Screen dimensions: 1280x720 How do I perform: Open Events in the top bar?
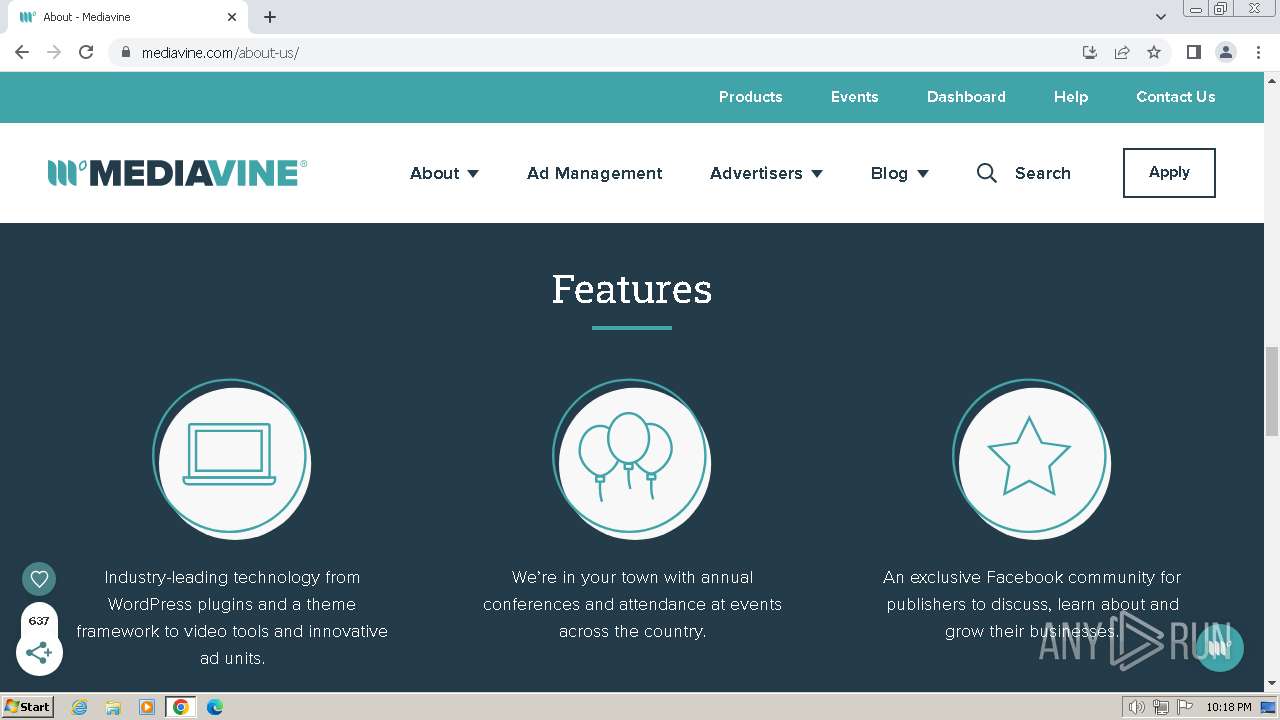(854, 97)
